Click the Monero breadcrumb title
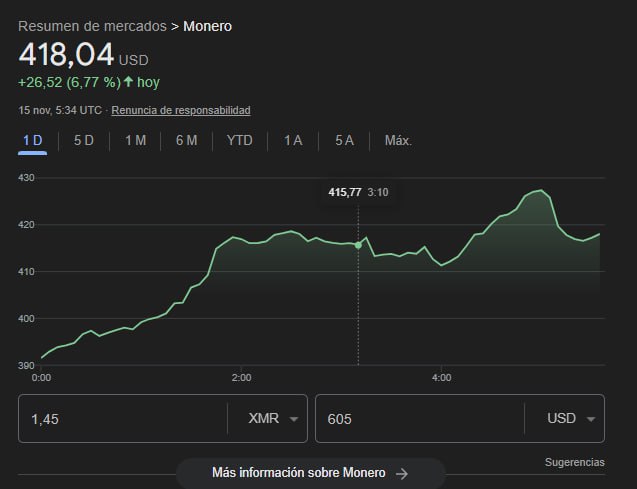 tap(207, 26)
